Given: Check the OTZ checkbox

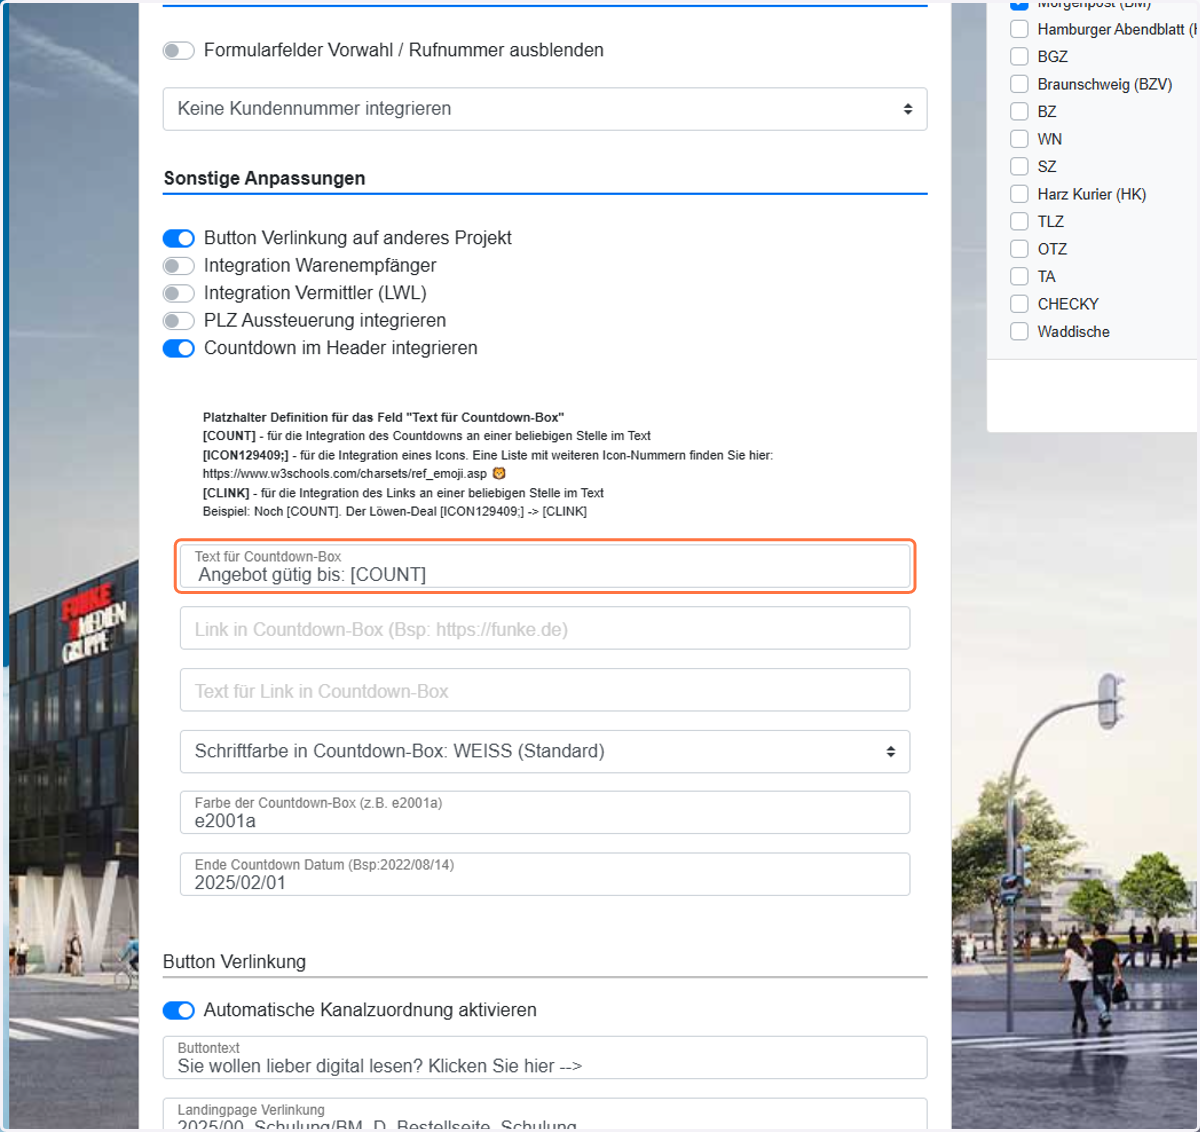Looking at the screenshot, I should [1019, 249].
